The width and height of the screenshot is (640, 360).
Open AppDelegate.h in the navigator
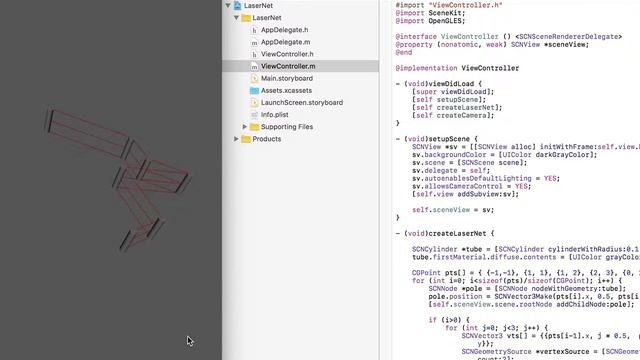click(284, 30)
